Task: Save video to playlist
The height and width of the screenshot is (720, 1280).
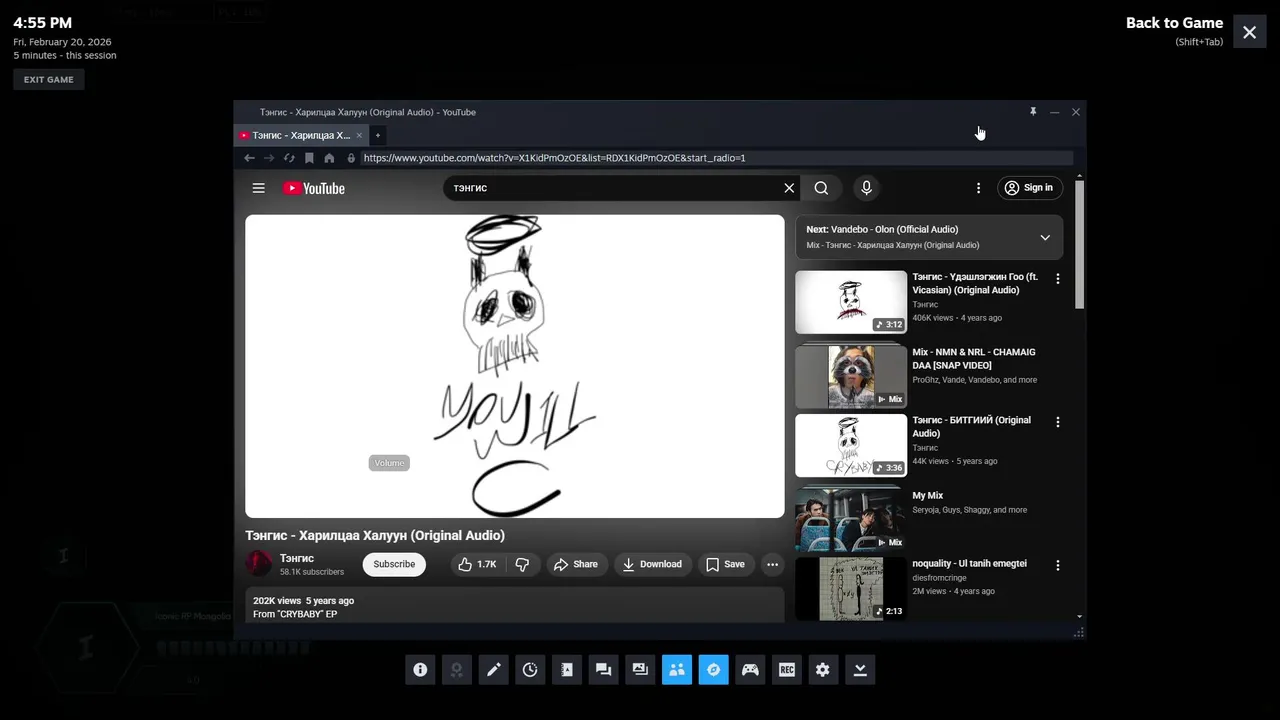Action: point(725,564)
